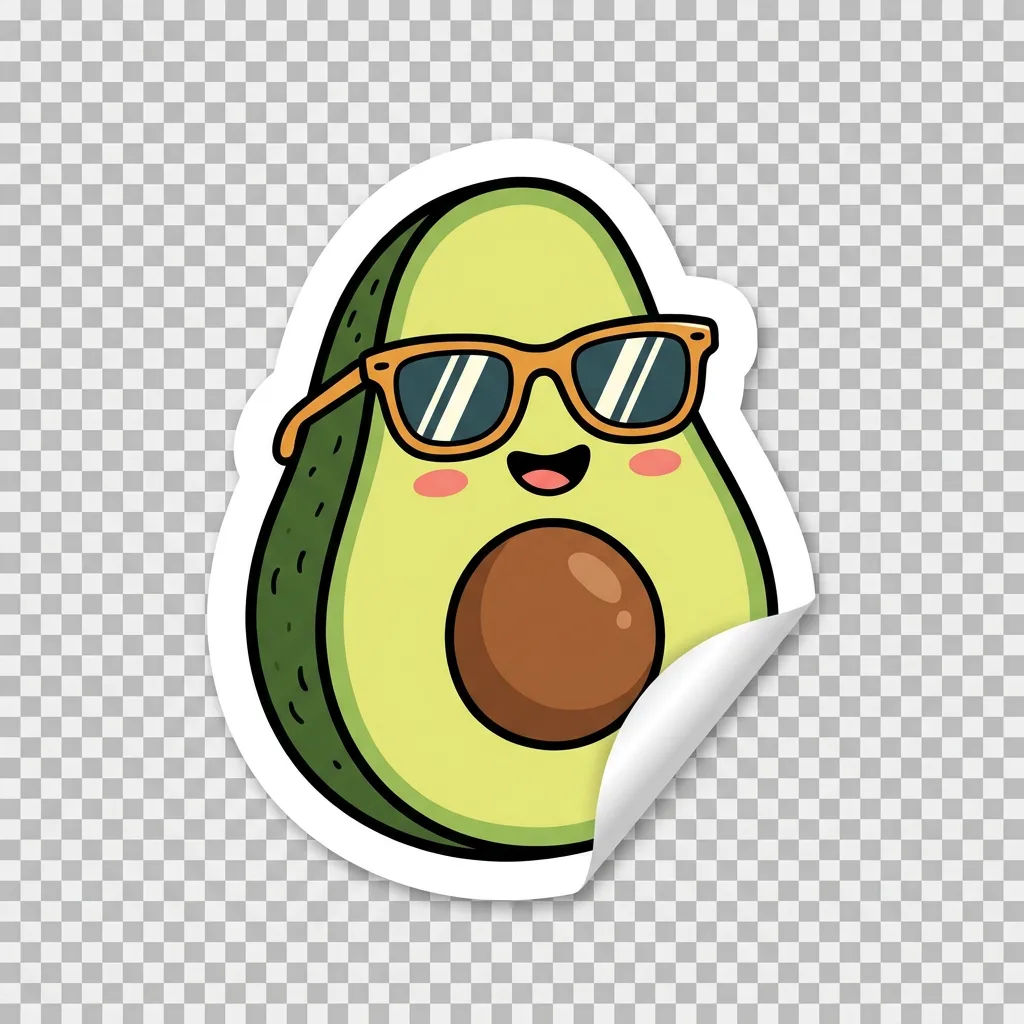Click the avocado's smiling mouth

(x=549, y=470)
